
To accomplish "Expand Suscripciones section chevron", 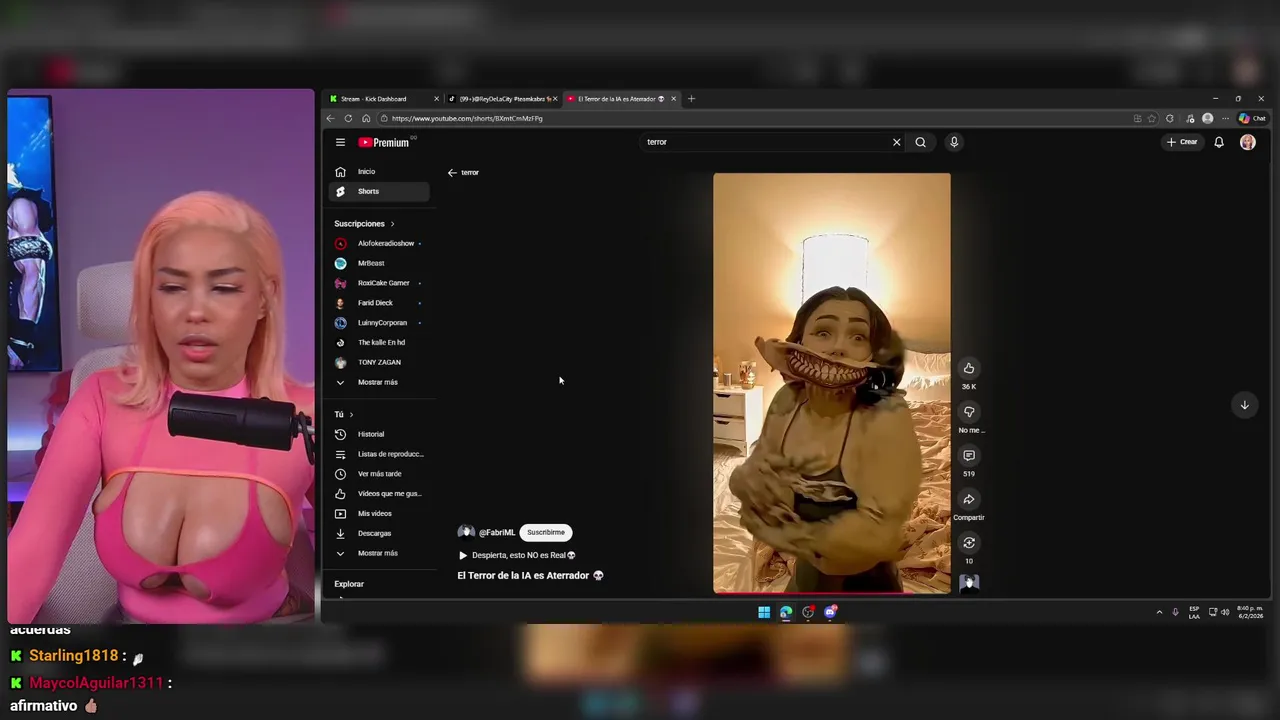I will [x=392, y=224].
